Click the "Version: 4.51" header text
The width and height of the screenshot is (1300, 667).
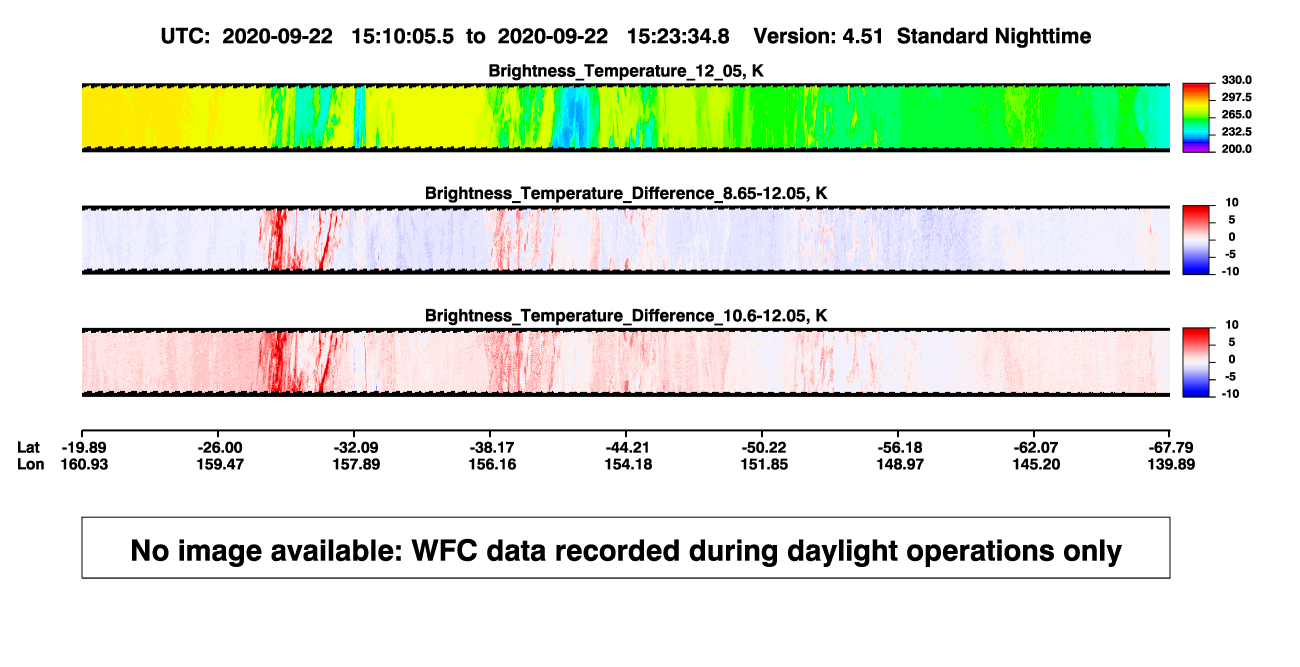[x=820, y=36]
